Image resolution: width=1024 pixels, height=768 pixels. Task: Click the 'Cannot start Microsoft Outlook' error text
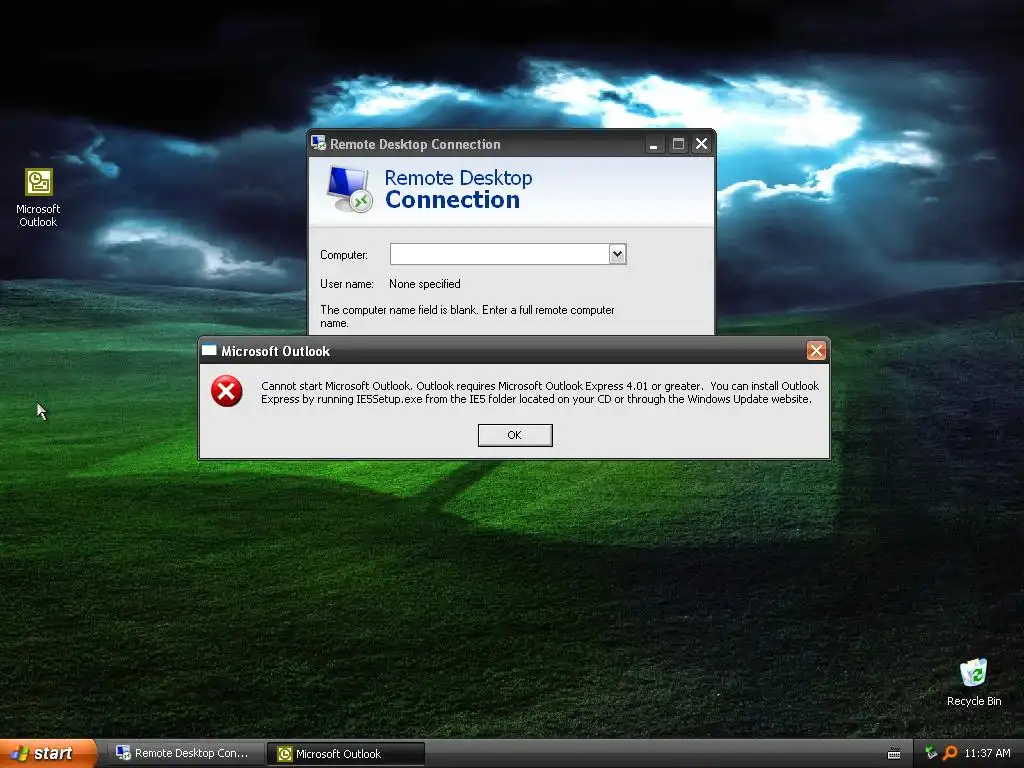tap(539, 392)
